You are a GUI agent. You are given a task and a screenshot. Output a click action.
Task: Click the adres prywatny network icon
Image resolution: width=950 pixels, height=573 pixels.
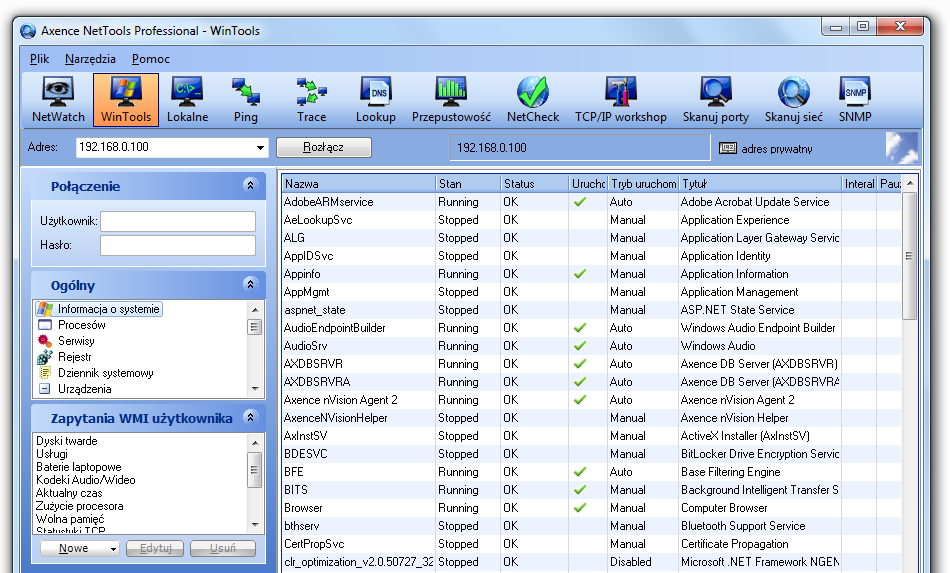pyautogui.click(x=728, y=148)
